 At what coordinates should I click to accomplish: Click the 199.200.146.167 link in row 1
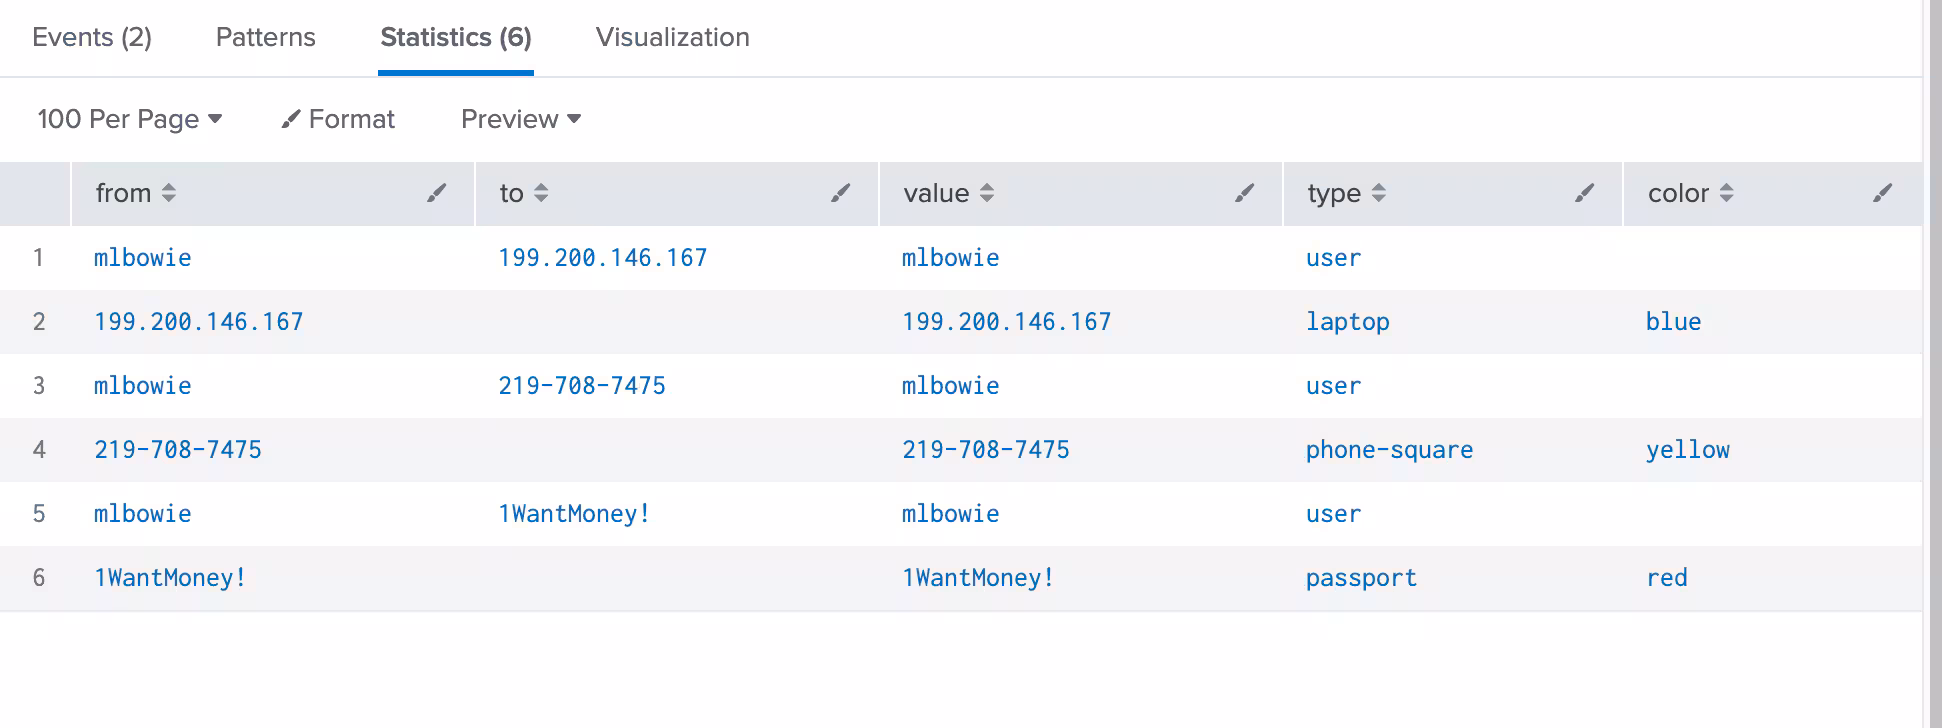pos(602,258)
